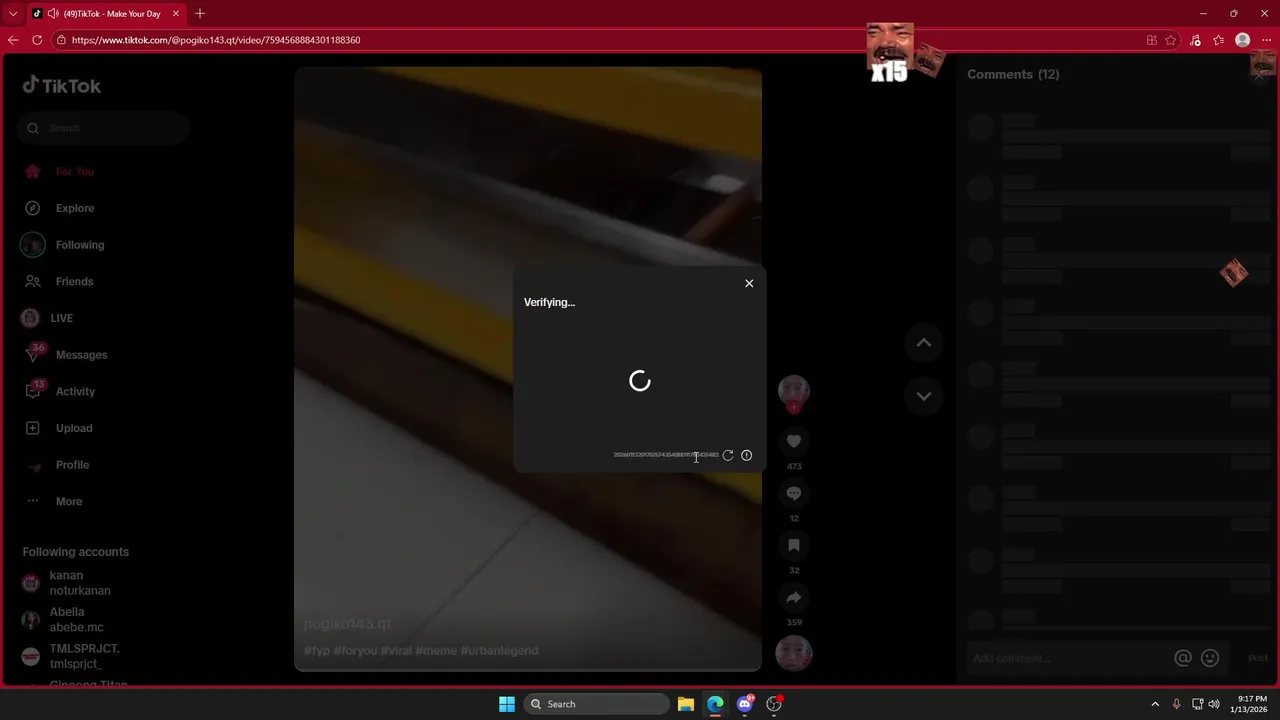Insert a mention with @ icon

click(1183, 658)
